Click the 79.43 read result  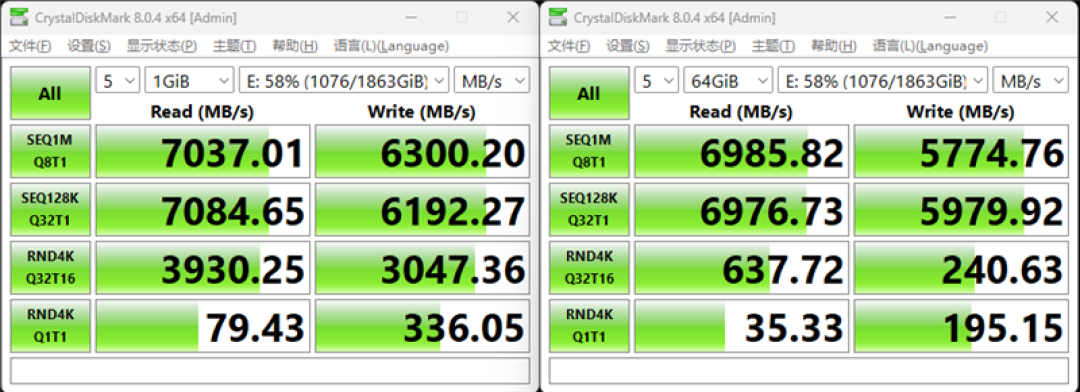click(202, 326)
